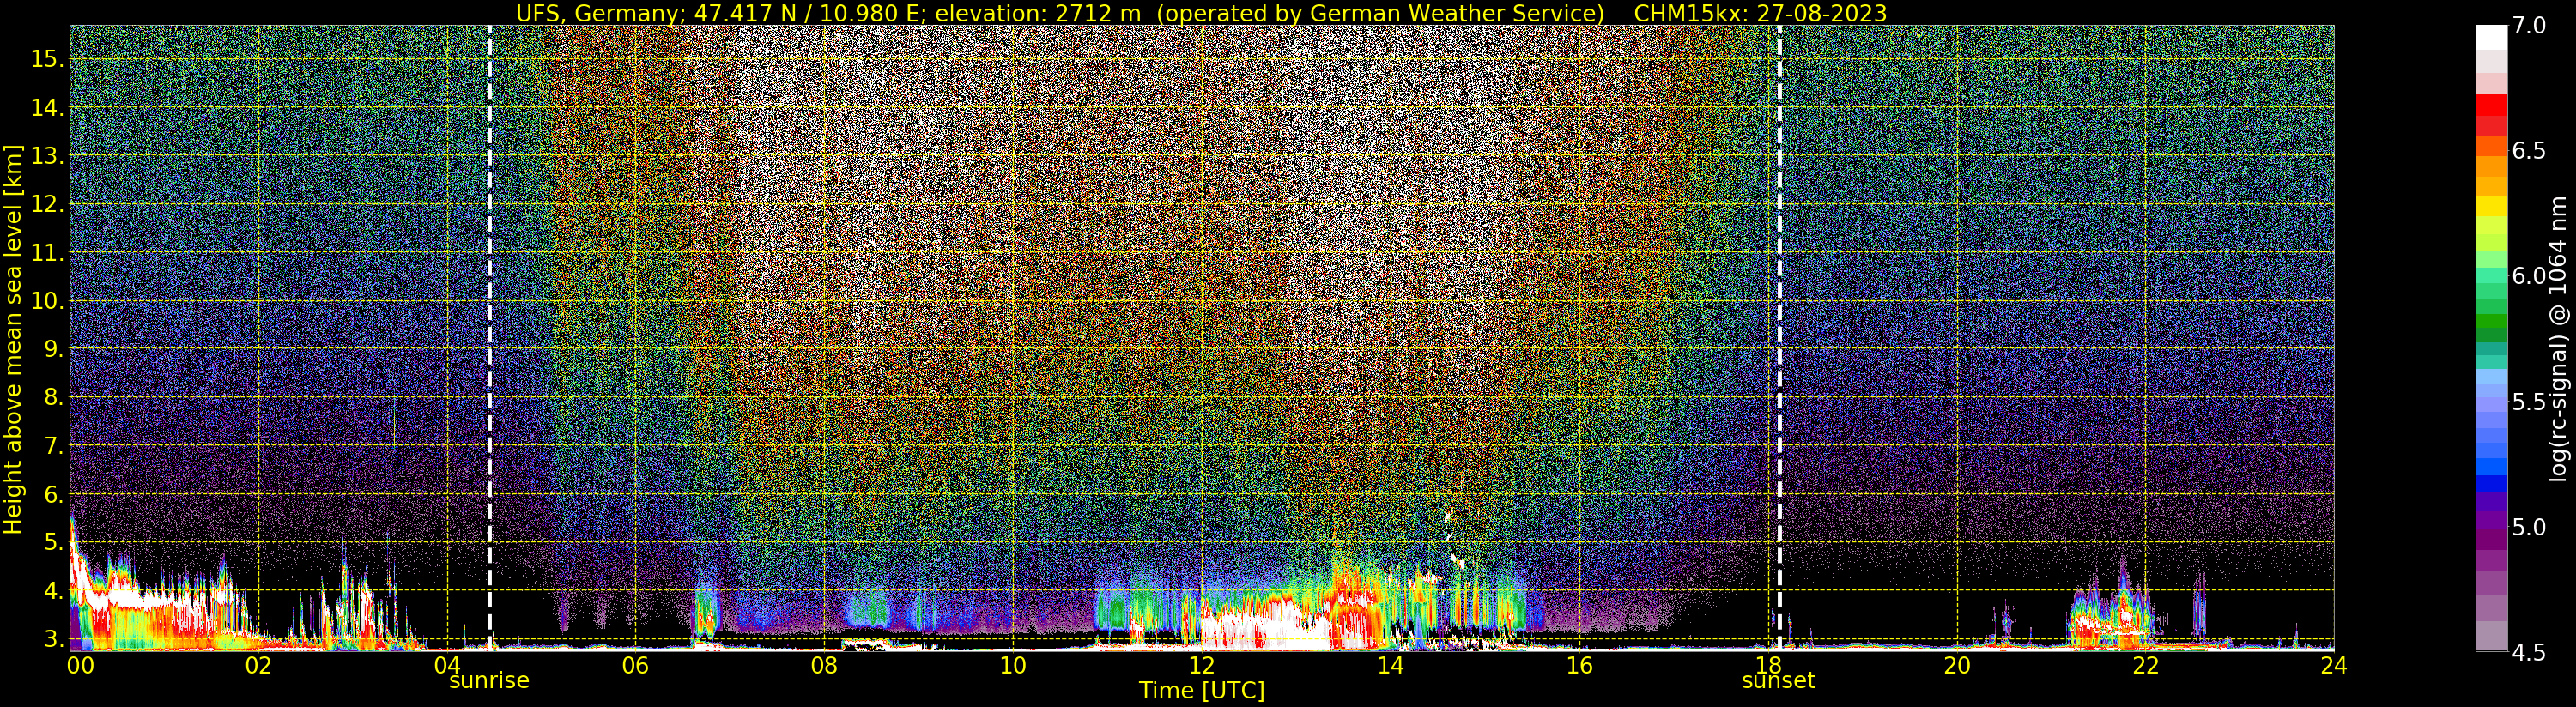Click the "18" time tick label
Viewport: 2576px width, 707px height.
click(1768, 665)
